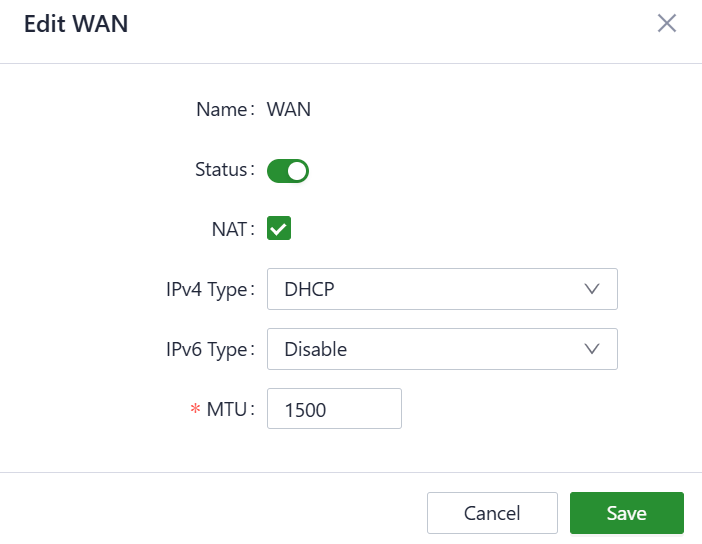
Task: Click the NAT field label
Action: [227, 230]
